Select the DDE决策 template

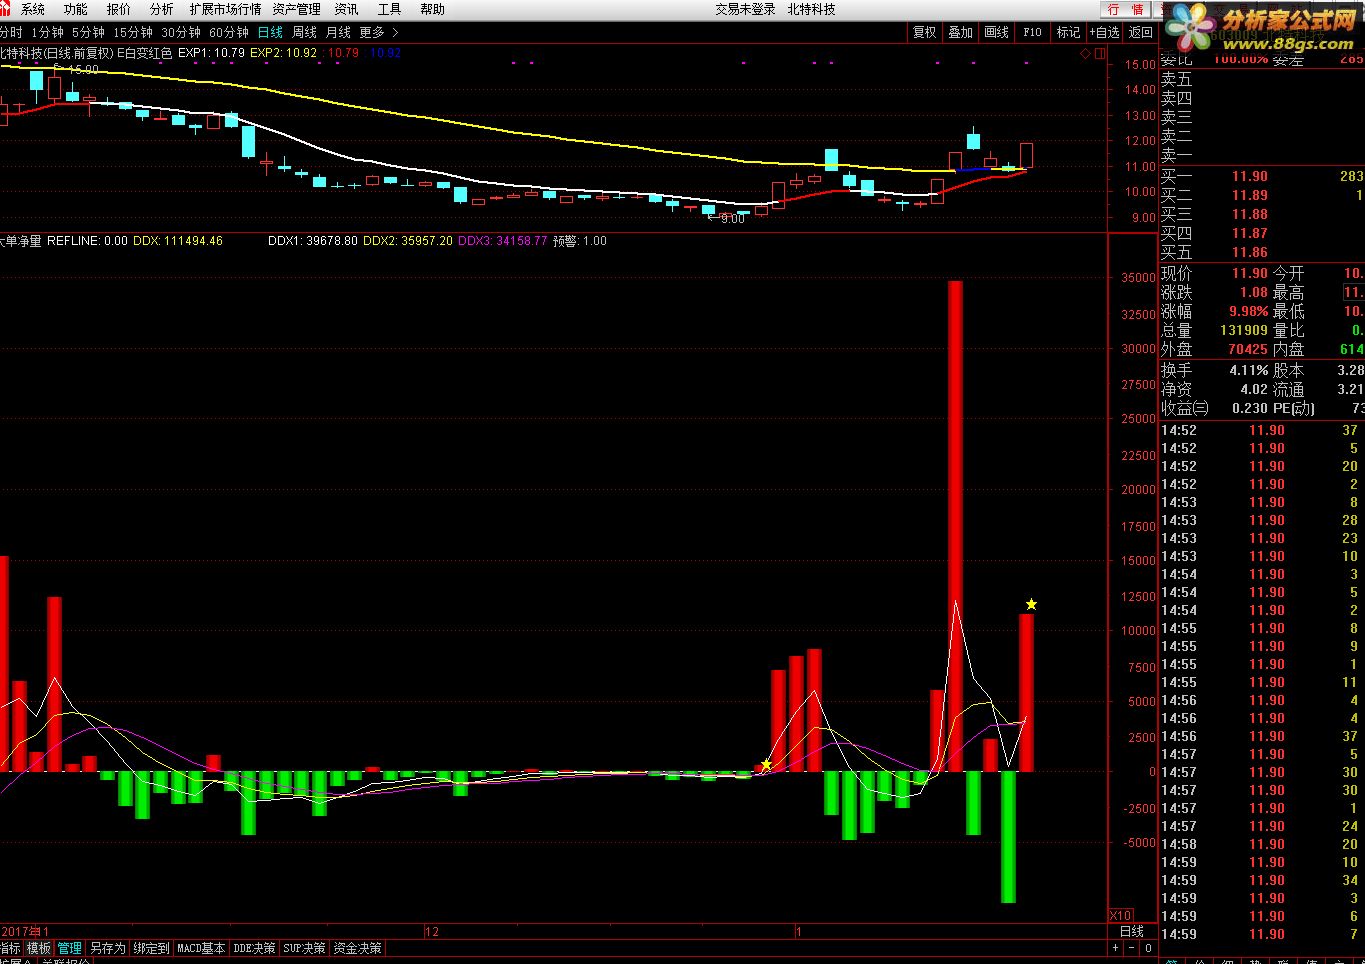pyautogui.click(x=254, y=948)
